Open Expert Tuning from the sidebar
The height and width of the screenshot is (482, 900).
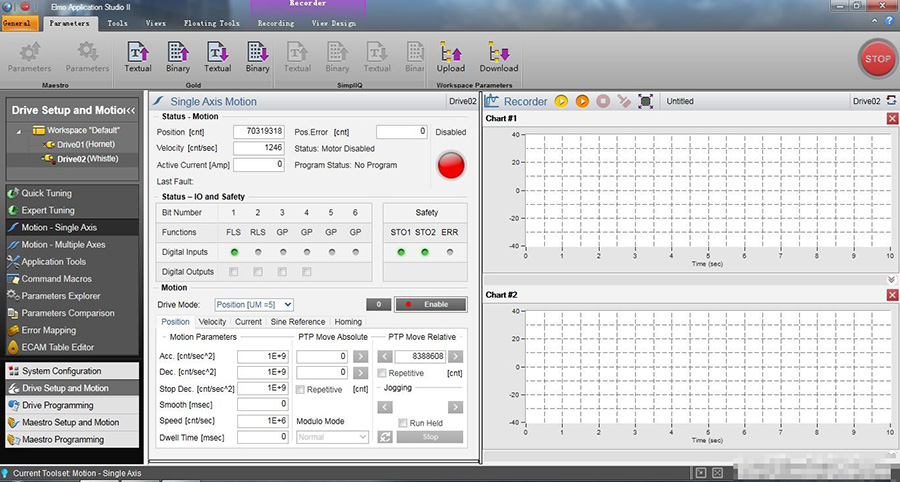point(48,210)
